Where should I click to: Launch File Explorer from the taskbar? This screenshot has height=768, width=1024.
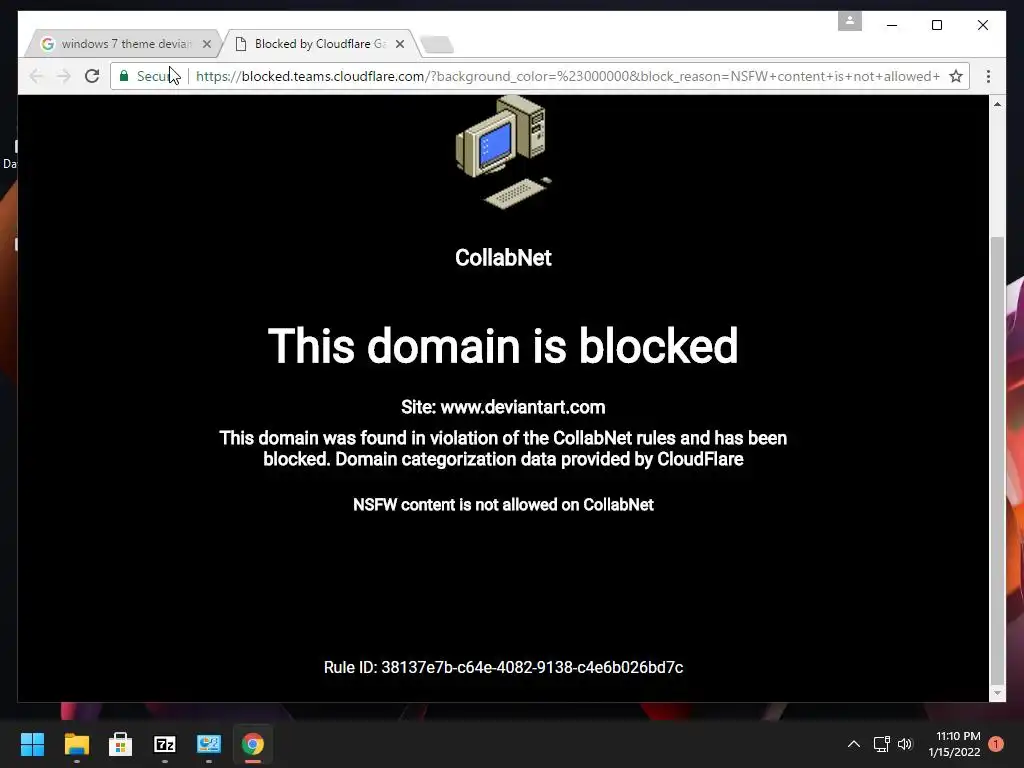click(x=76, y=744)
